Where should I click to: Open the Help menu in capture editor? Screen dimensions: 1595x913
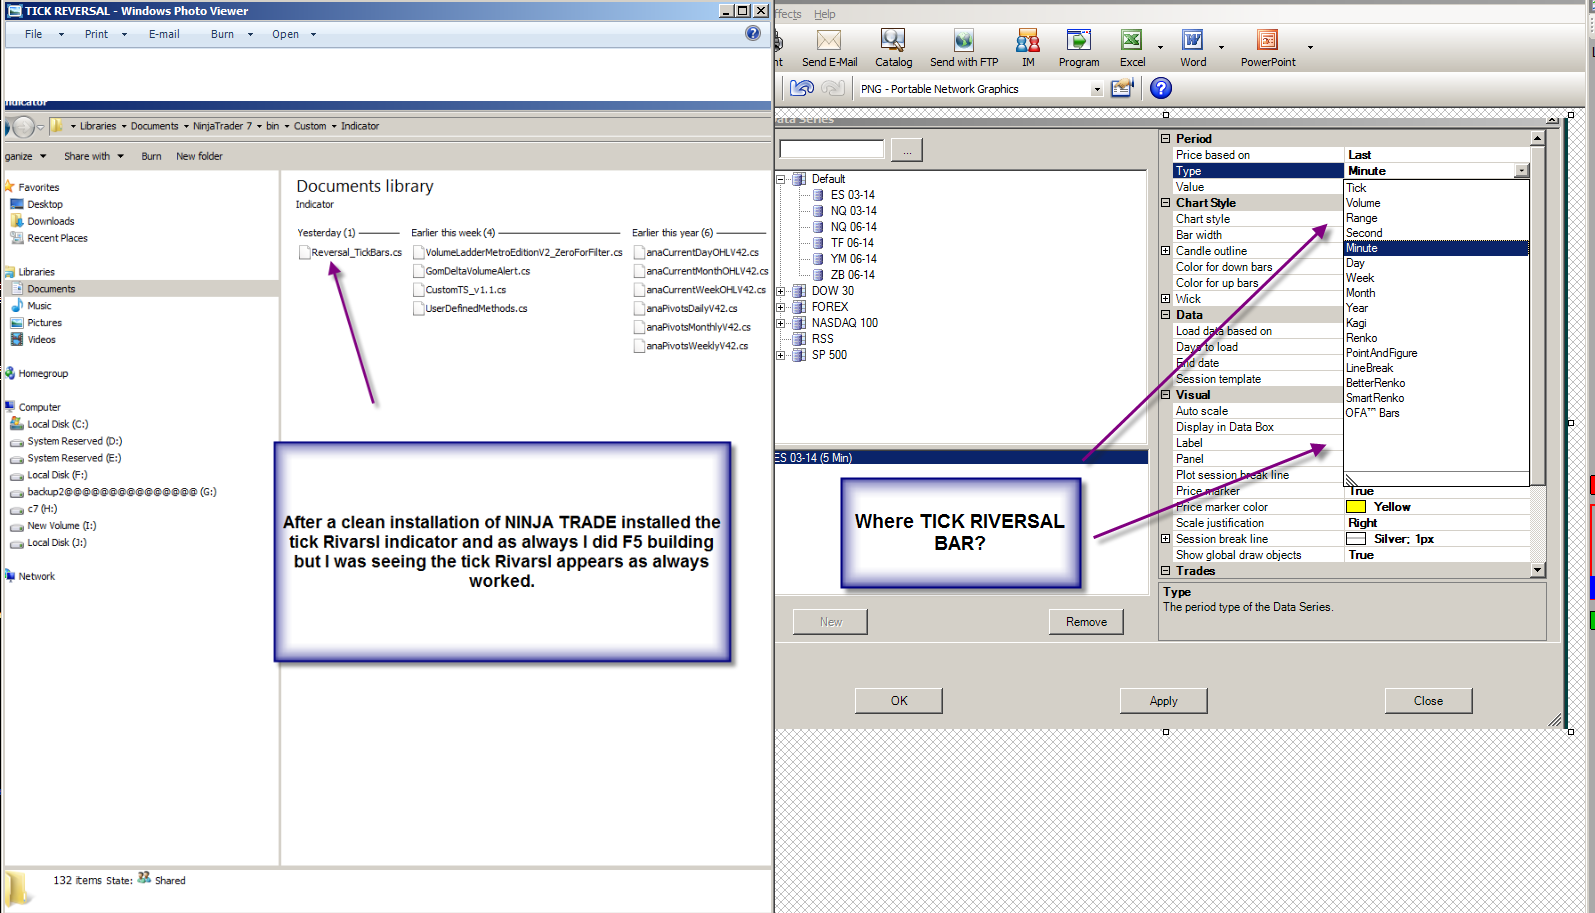click(x=824, y=14)
